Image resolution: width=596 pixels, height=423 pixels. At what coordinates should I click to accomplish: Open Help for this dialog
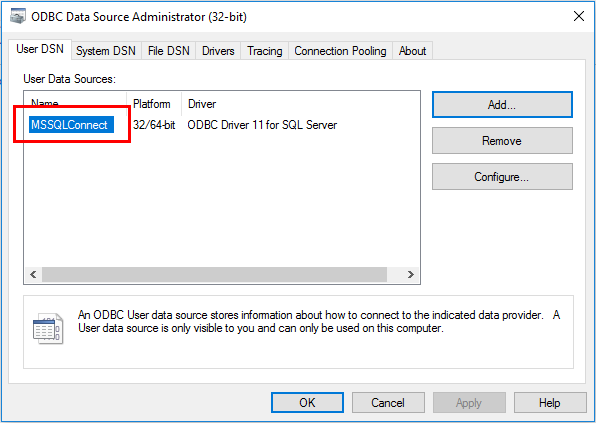pyautogui.click(x=550, y=402)
